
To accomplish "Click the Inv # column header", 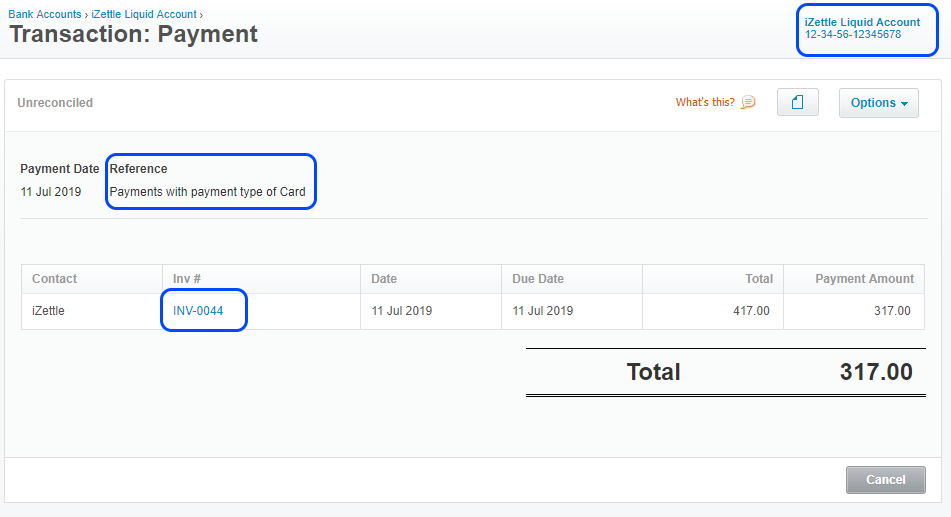I will coord(188,279).
